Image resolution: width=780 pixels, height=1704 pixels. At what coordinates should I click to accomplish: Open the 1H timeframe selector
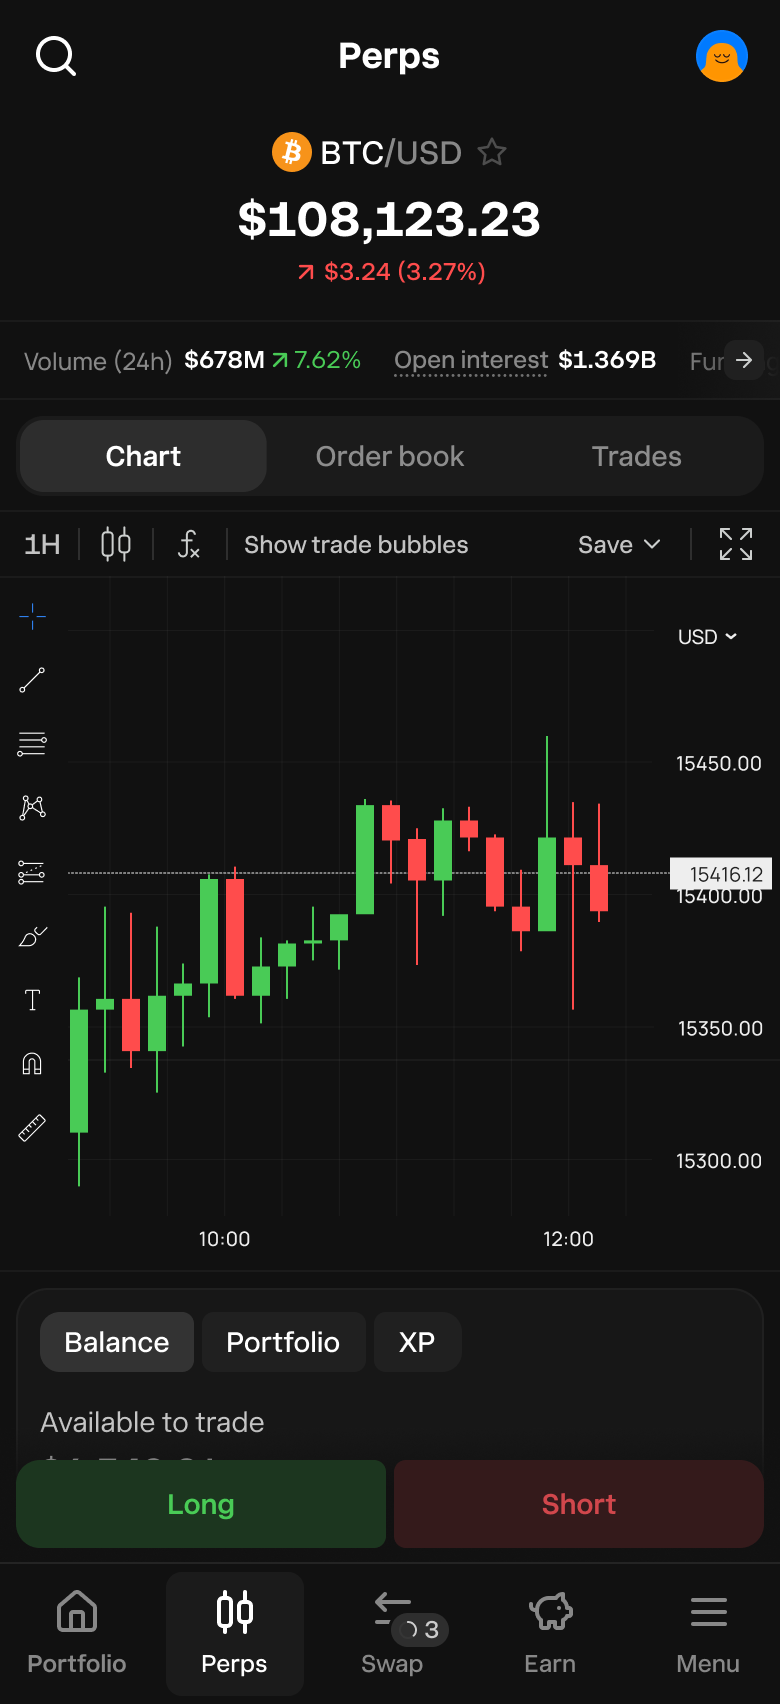42,545
